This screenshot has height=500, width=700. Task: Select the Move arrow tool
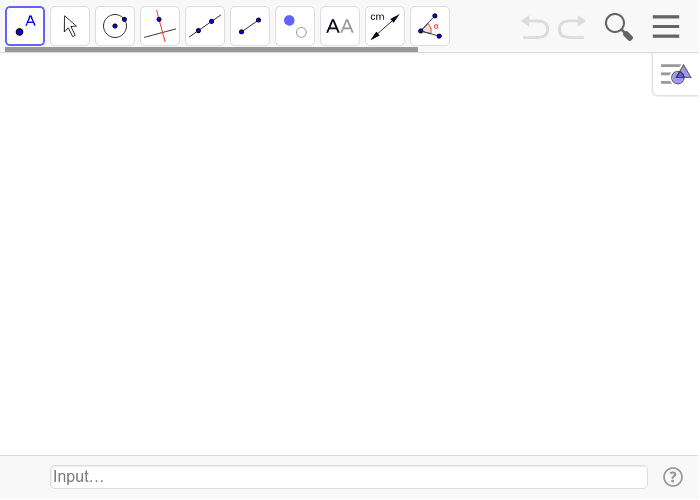[x=70, y=26]
